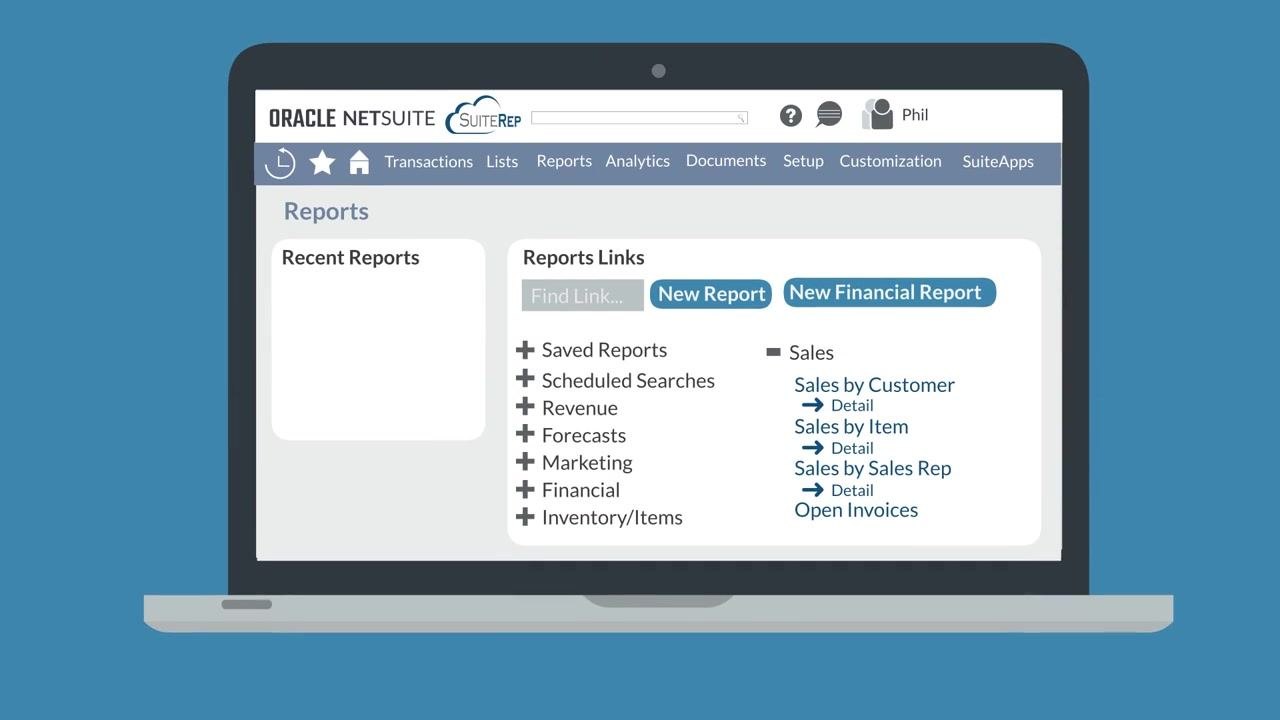Screen dimensions: 1280x720
Task: Click the search magnifier icon in search bar
Action: (741, 118)
